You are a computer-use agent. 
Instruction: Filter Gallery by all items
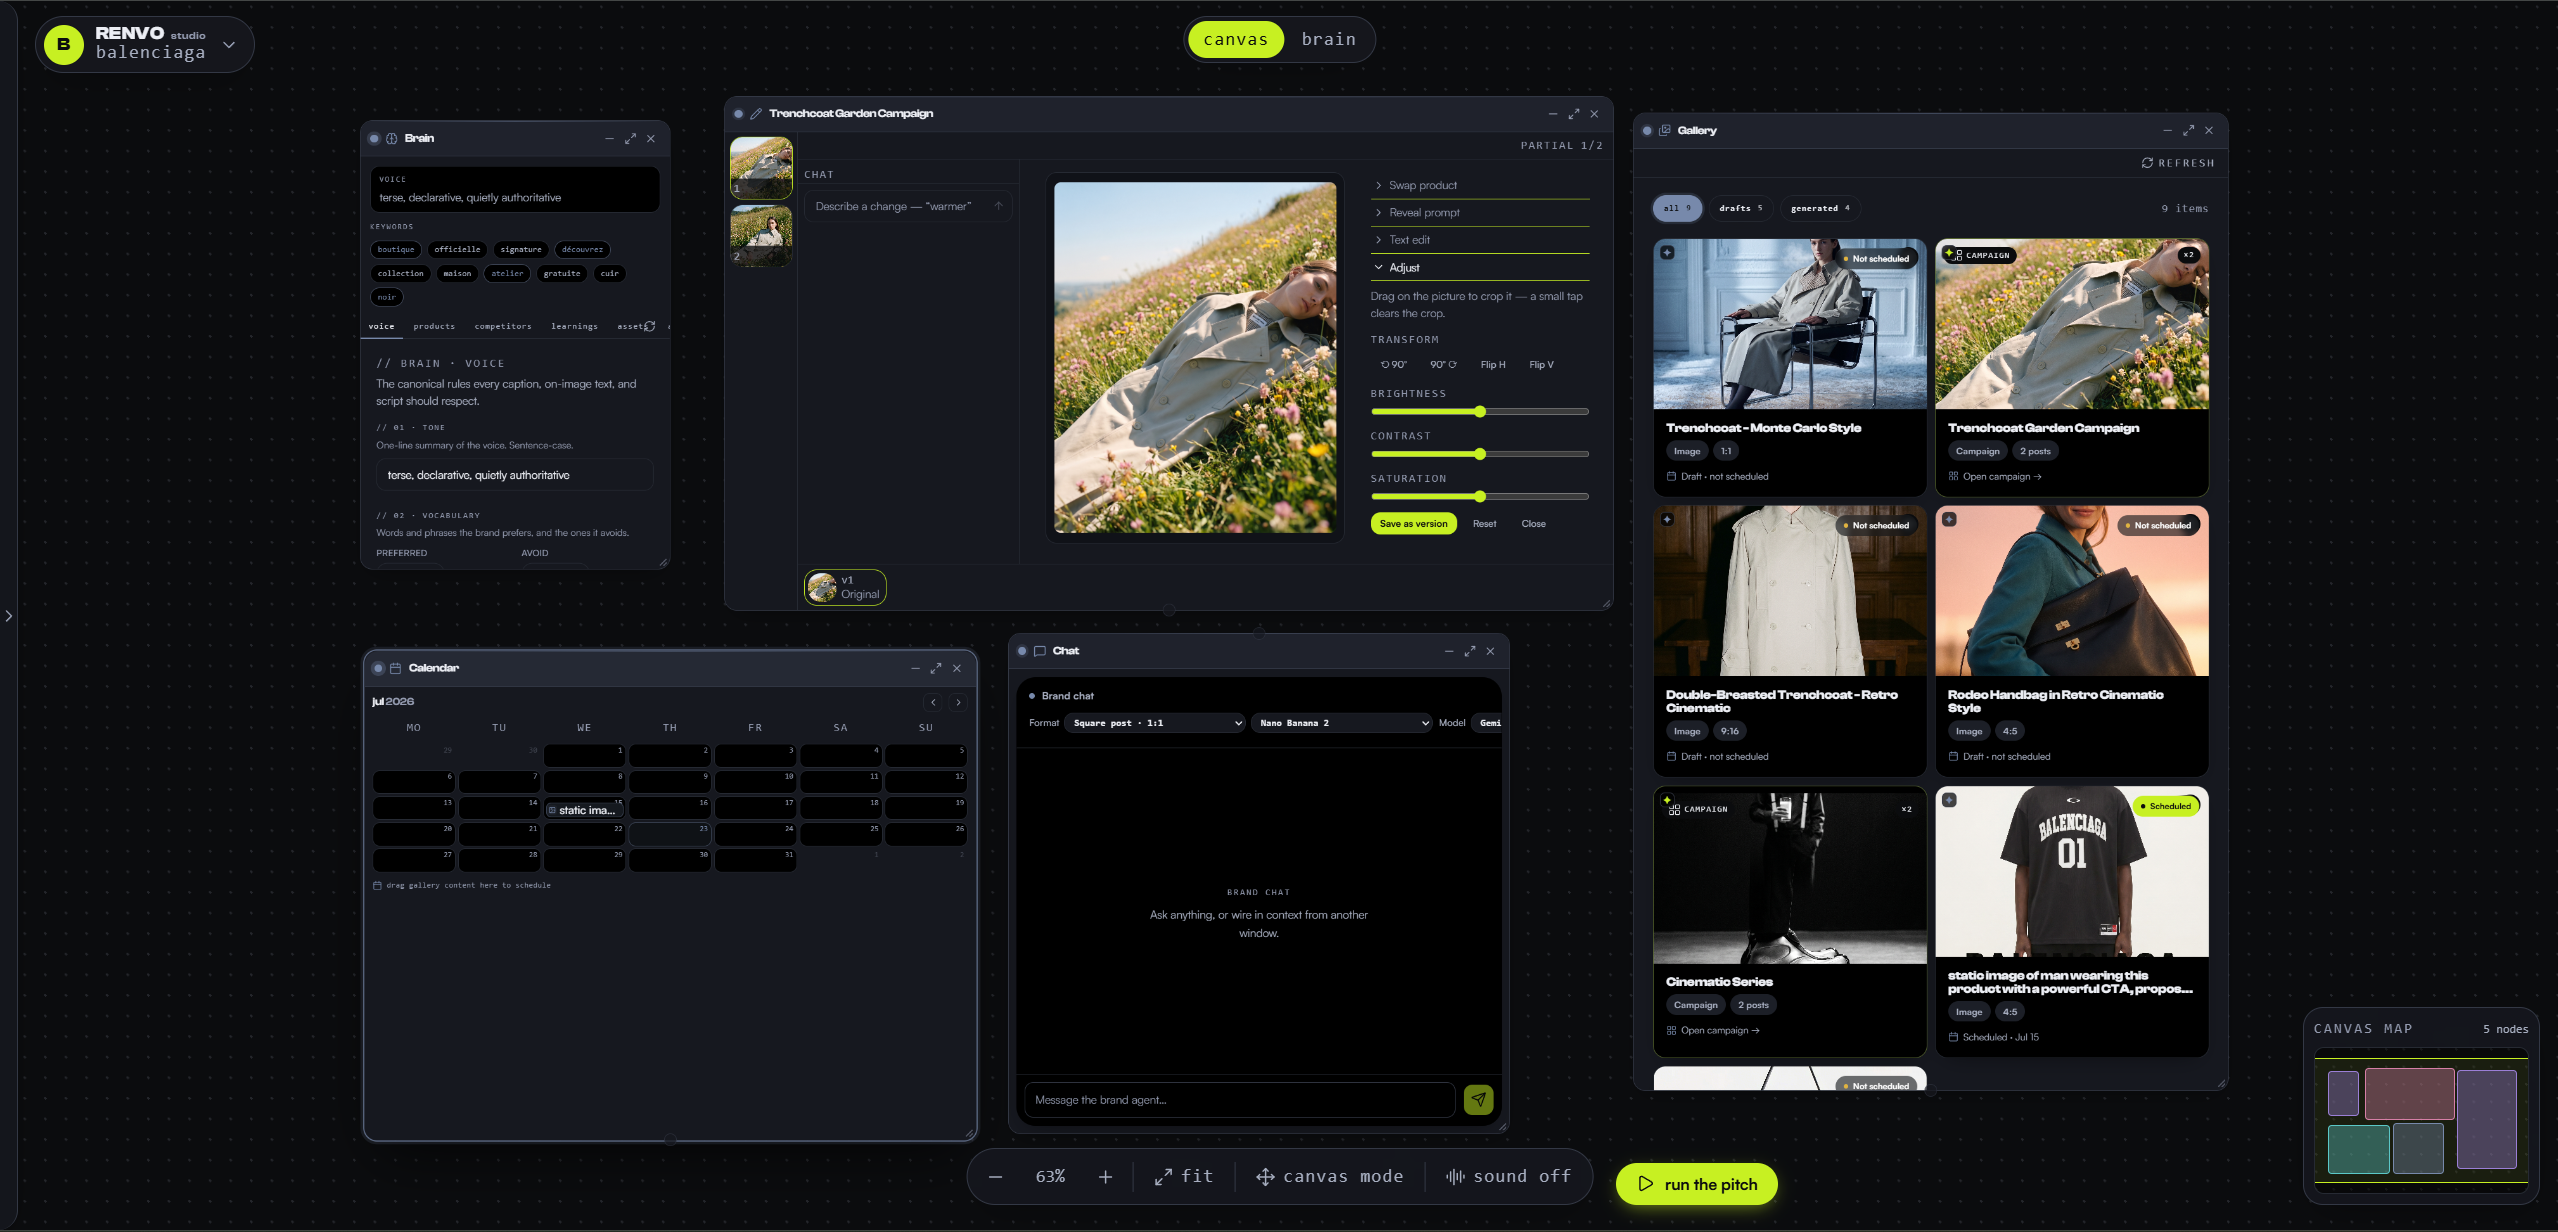(1677, 209)
